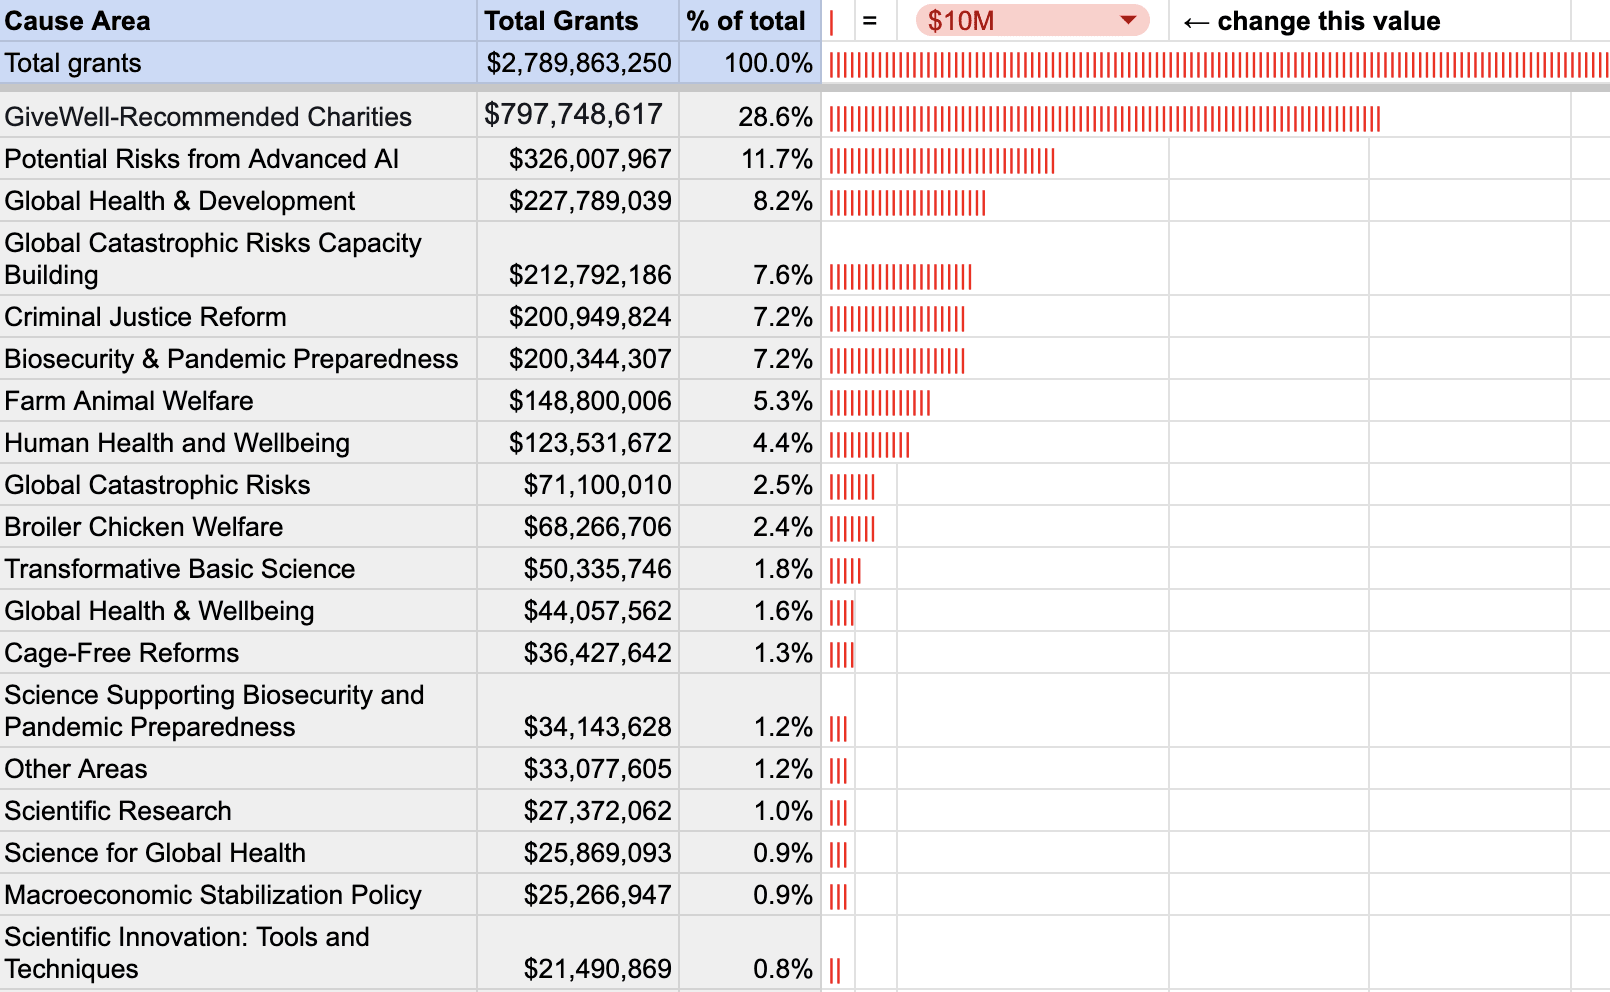Select the $148,800,006 cell
This screenshot has height=992, width=1610.
click(578, 401)
